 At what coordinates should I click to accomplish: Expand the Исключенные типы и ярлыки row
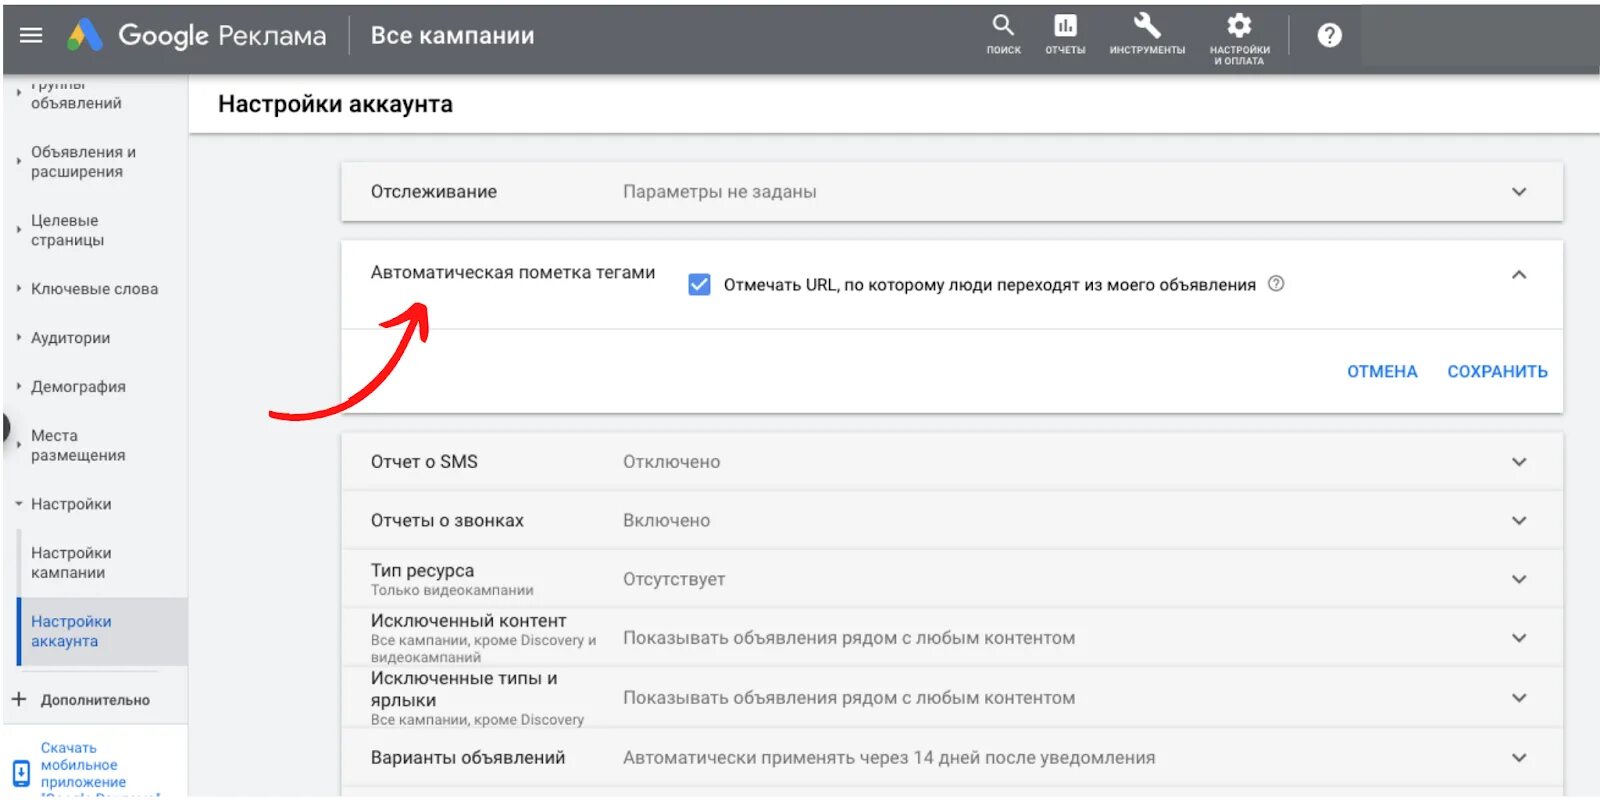(x=951, y=697)
